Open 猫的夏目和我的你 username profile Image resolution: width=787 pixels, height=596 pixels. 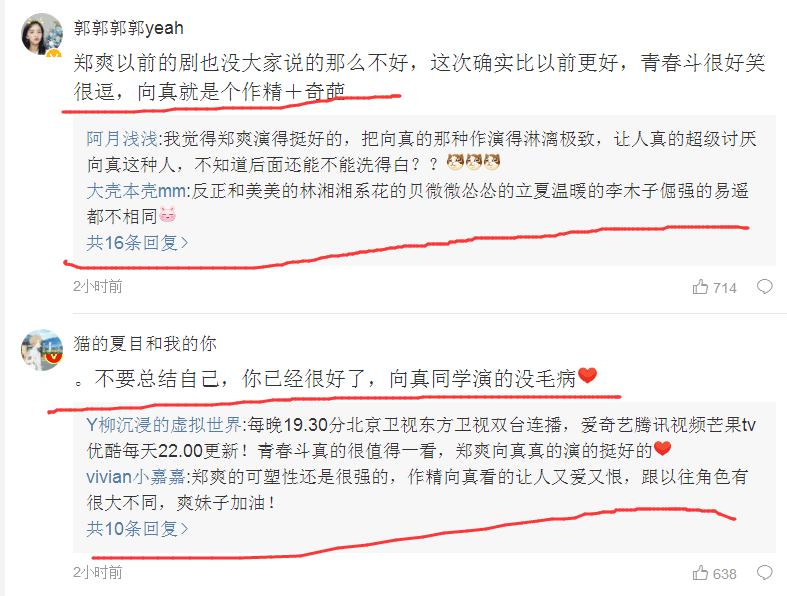coord(145,344)
